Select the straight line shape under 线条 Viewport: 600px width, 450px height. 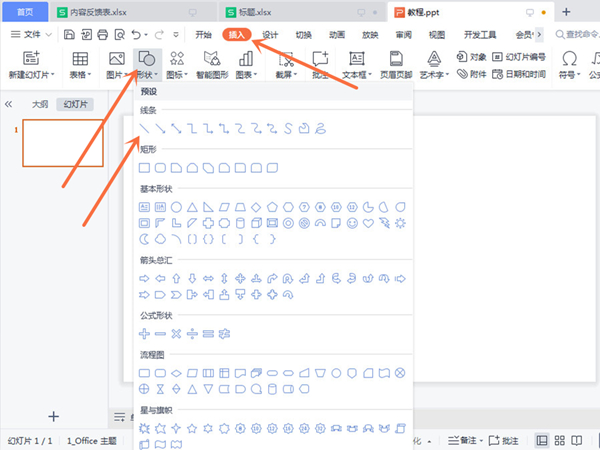click(x=145, y=129)
